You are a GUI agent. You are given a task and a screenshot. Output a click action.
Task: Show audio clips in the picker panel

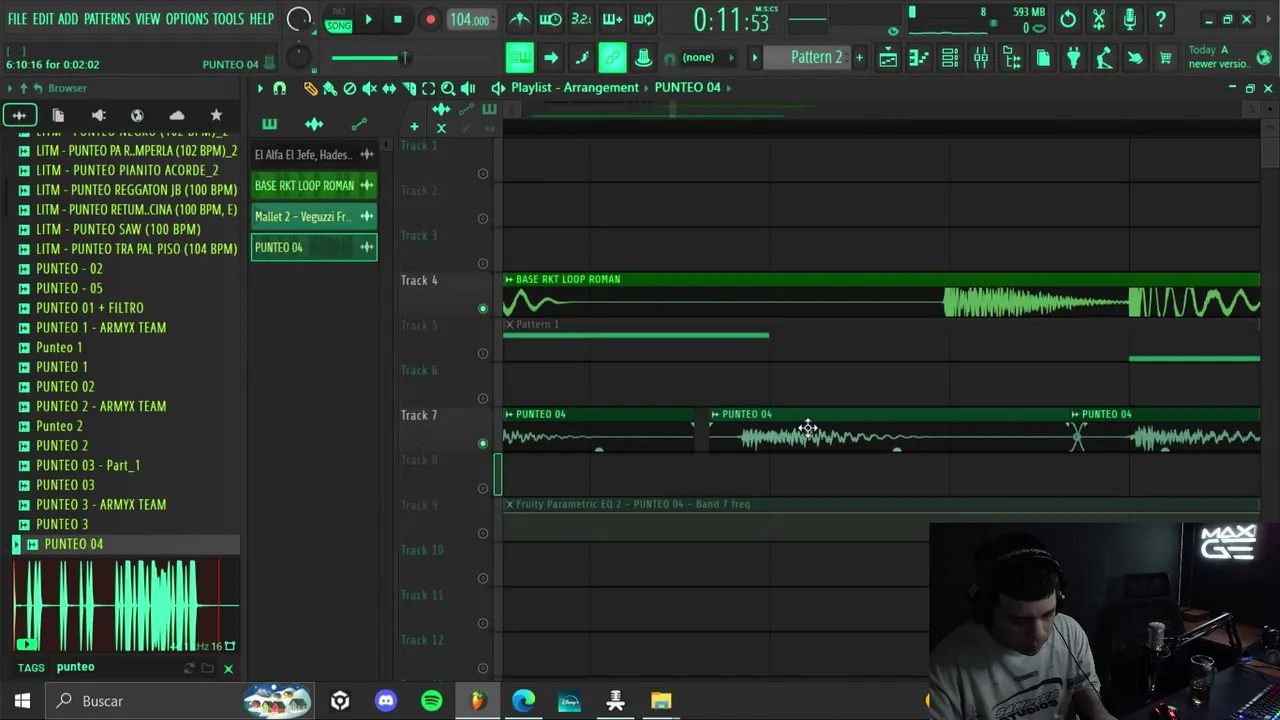click(314, 124)
